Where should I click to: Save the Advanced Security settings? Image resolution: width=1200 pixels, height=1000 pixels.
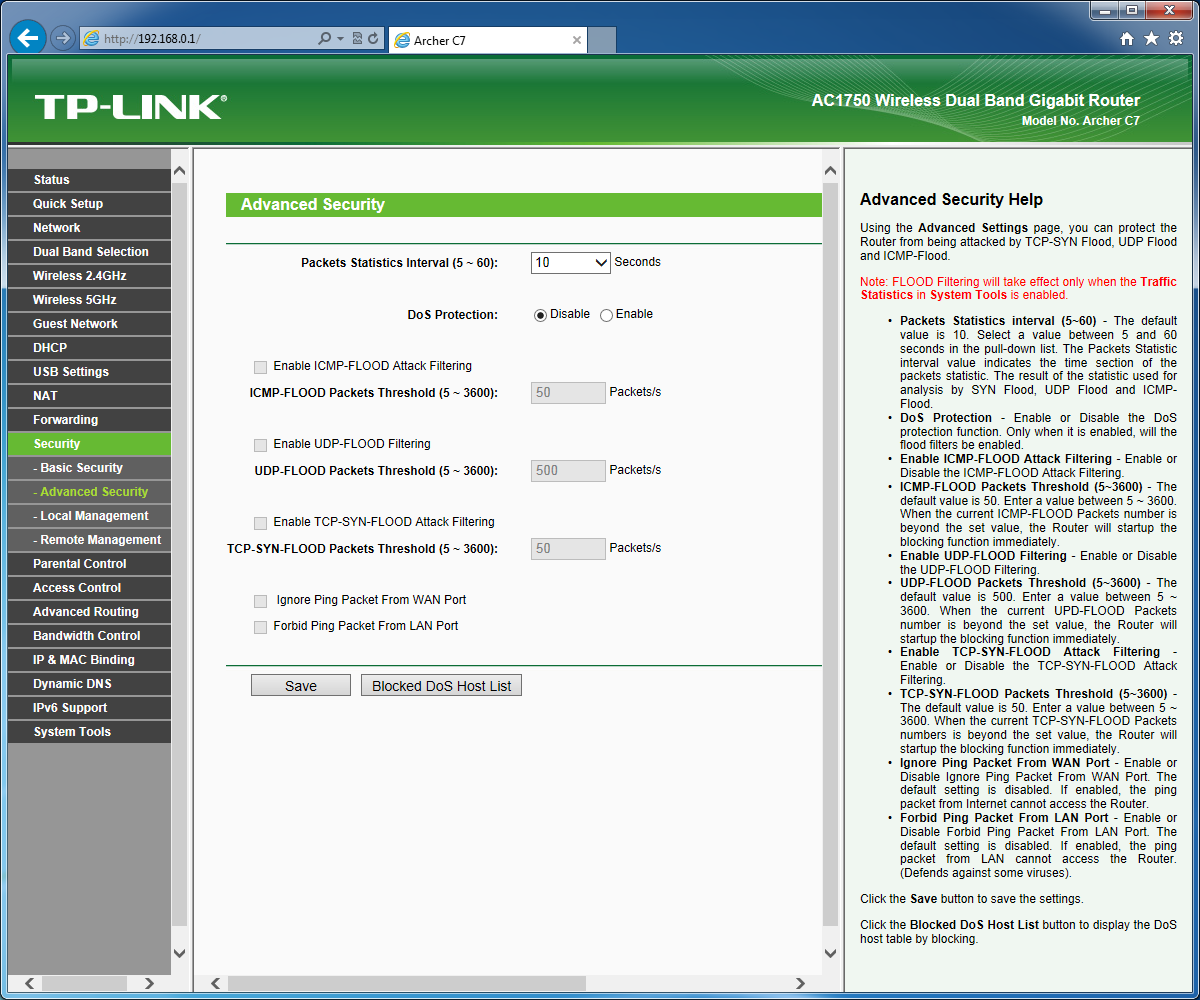pyautogui.click(x=301, y=686)
